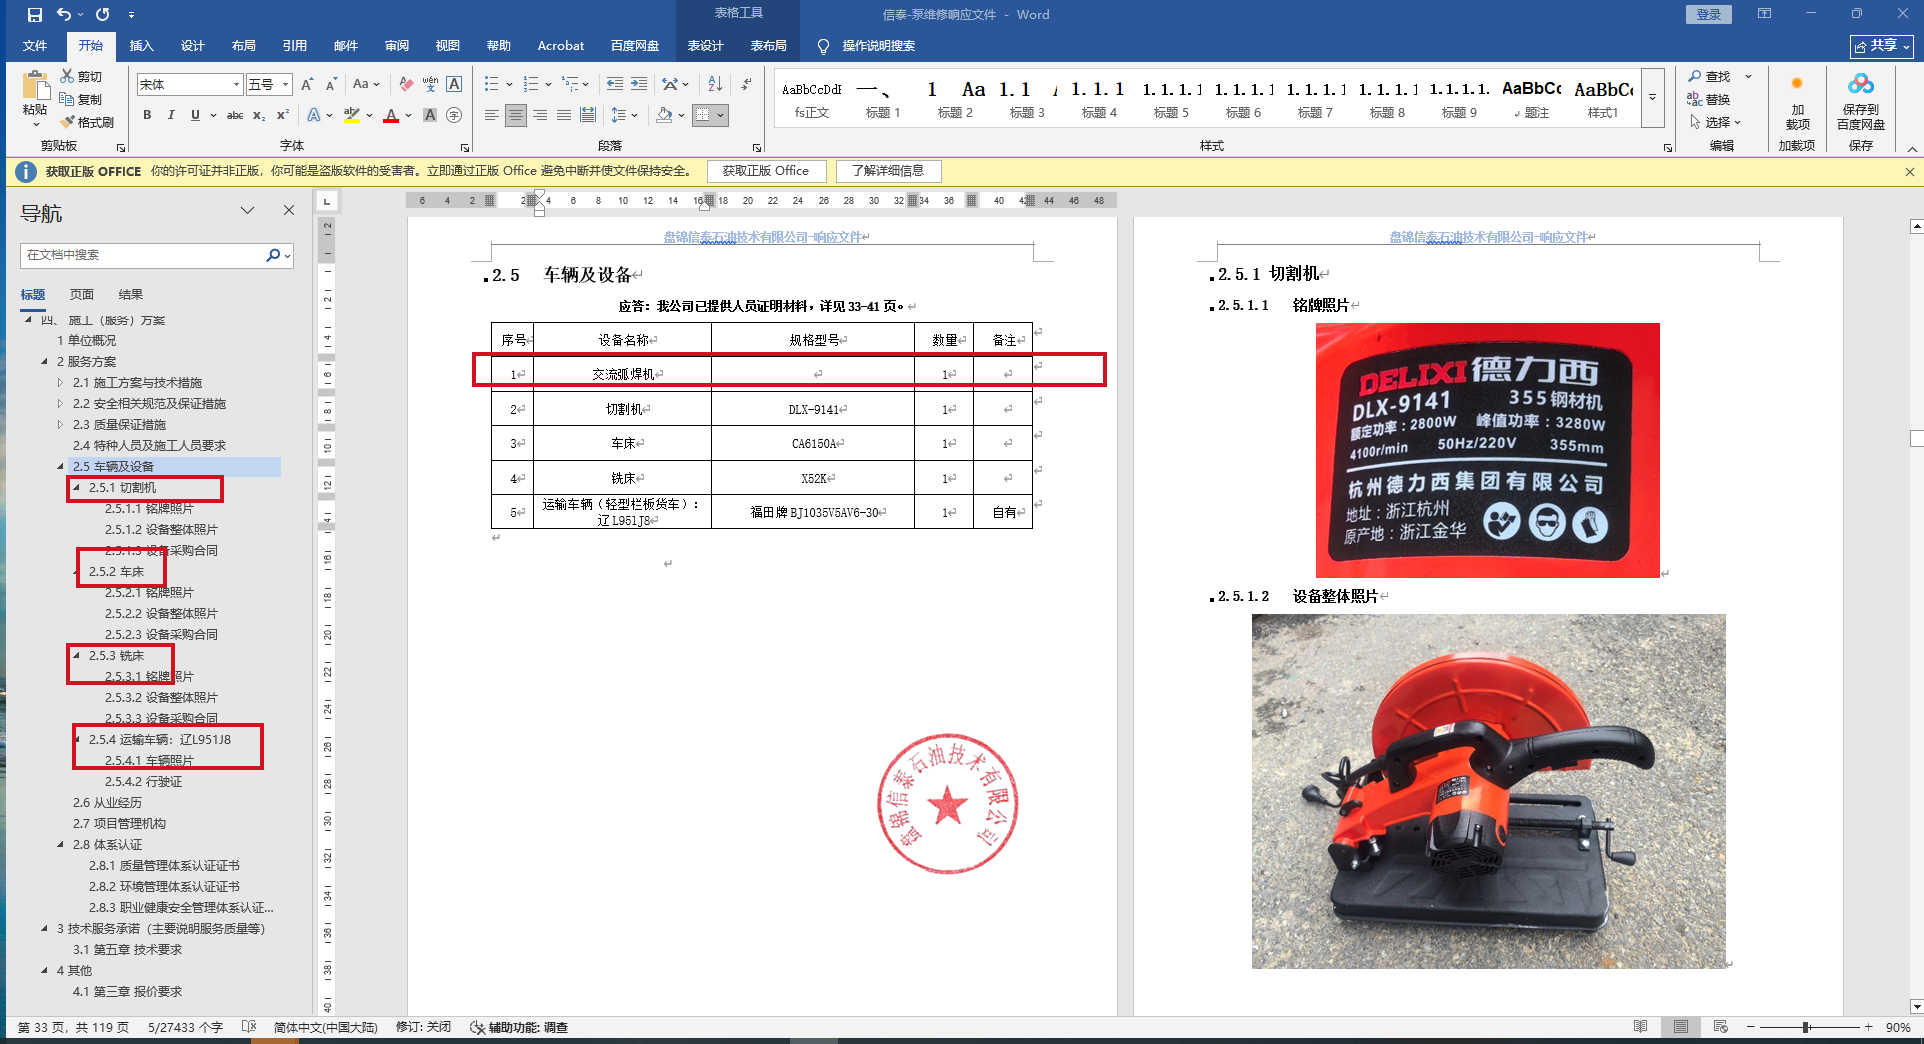Show or hide paragraph marks
The width and height of the screenshot is (1924, 1044).
746,85
